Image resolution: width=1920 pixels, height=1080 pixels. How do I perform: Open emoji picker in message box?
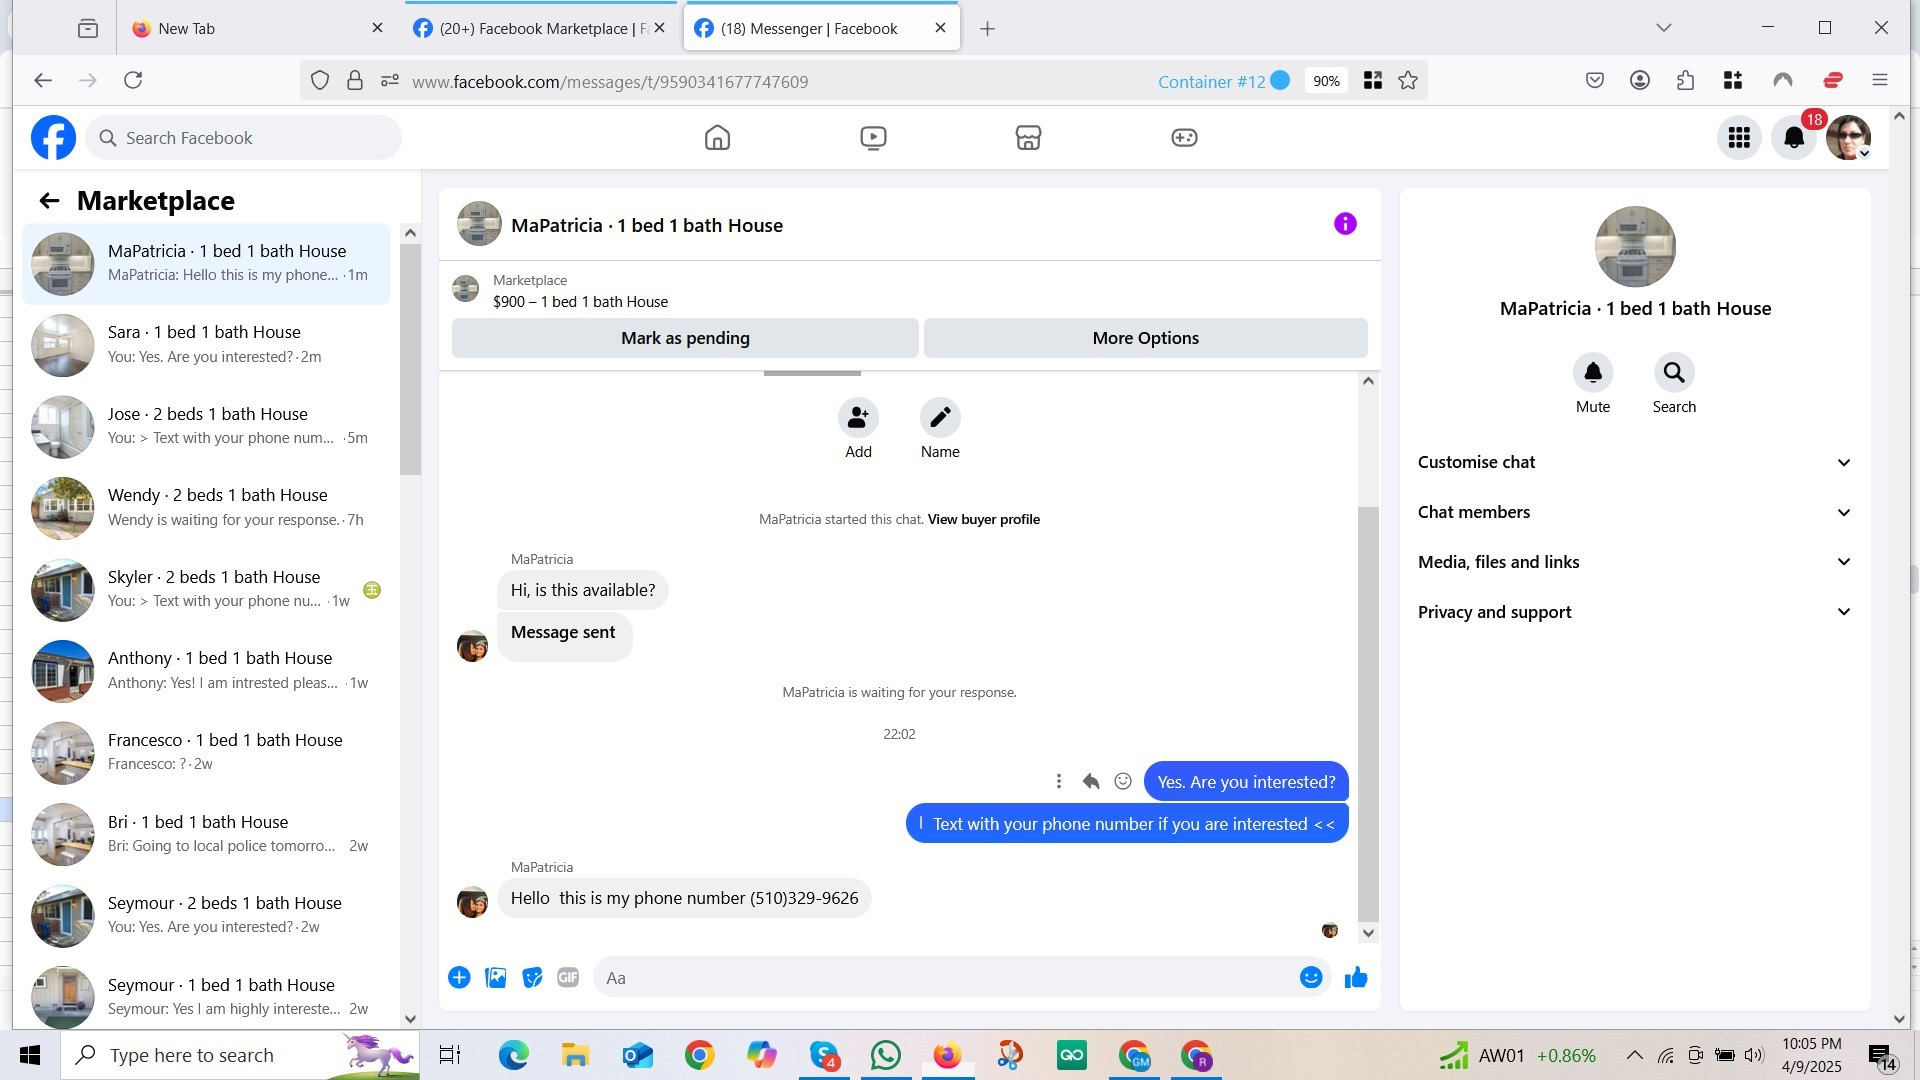coord(1311,978)
